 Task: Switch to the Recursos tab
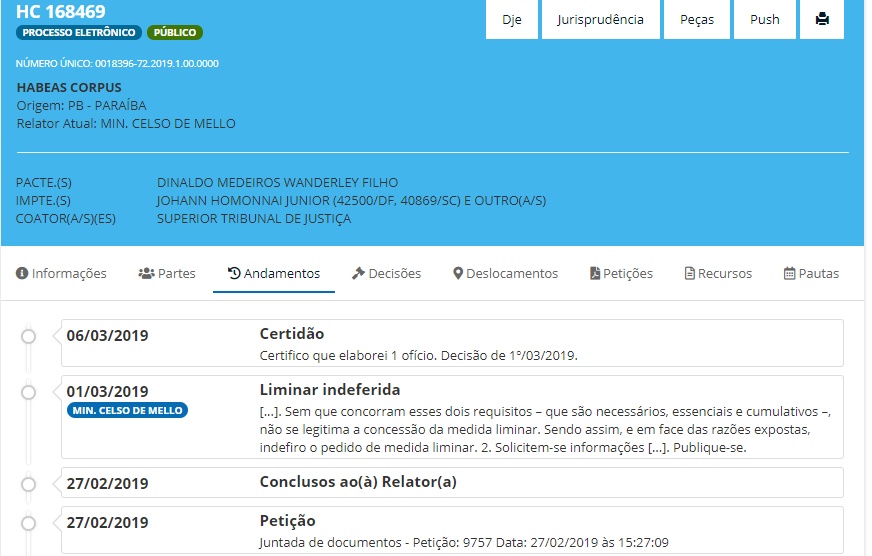tap(718, 273)
